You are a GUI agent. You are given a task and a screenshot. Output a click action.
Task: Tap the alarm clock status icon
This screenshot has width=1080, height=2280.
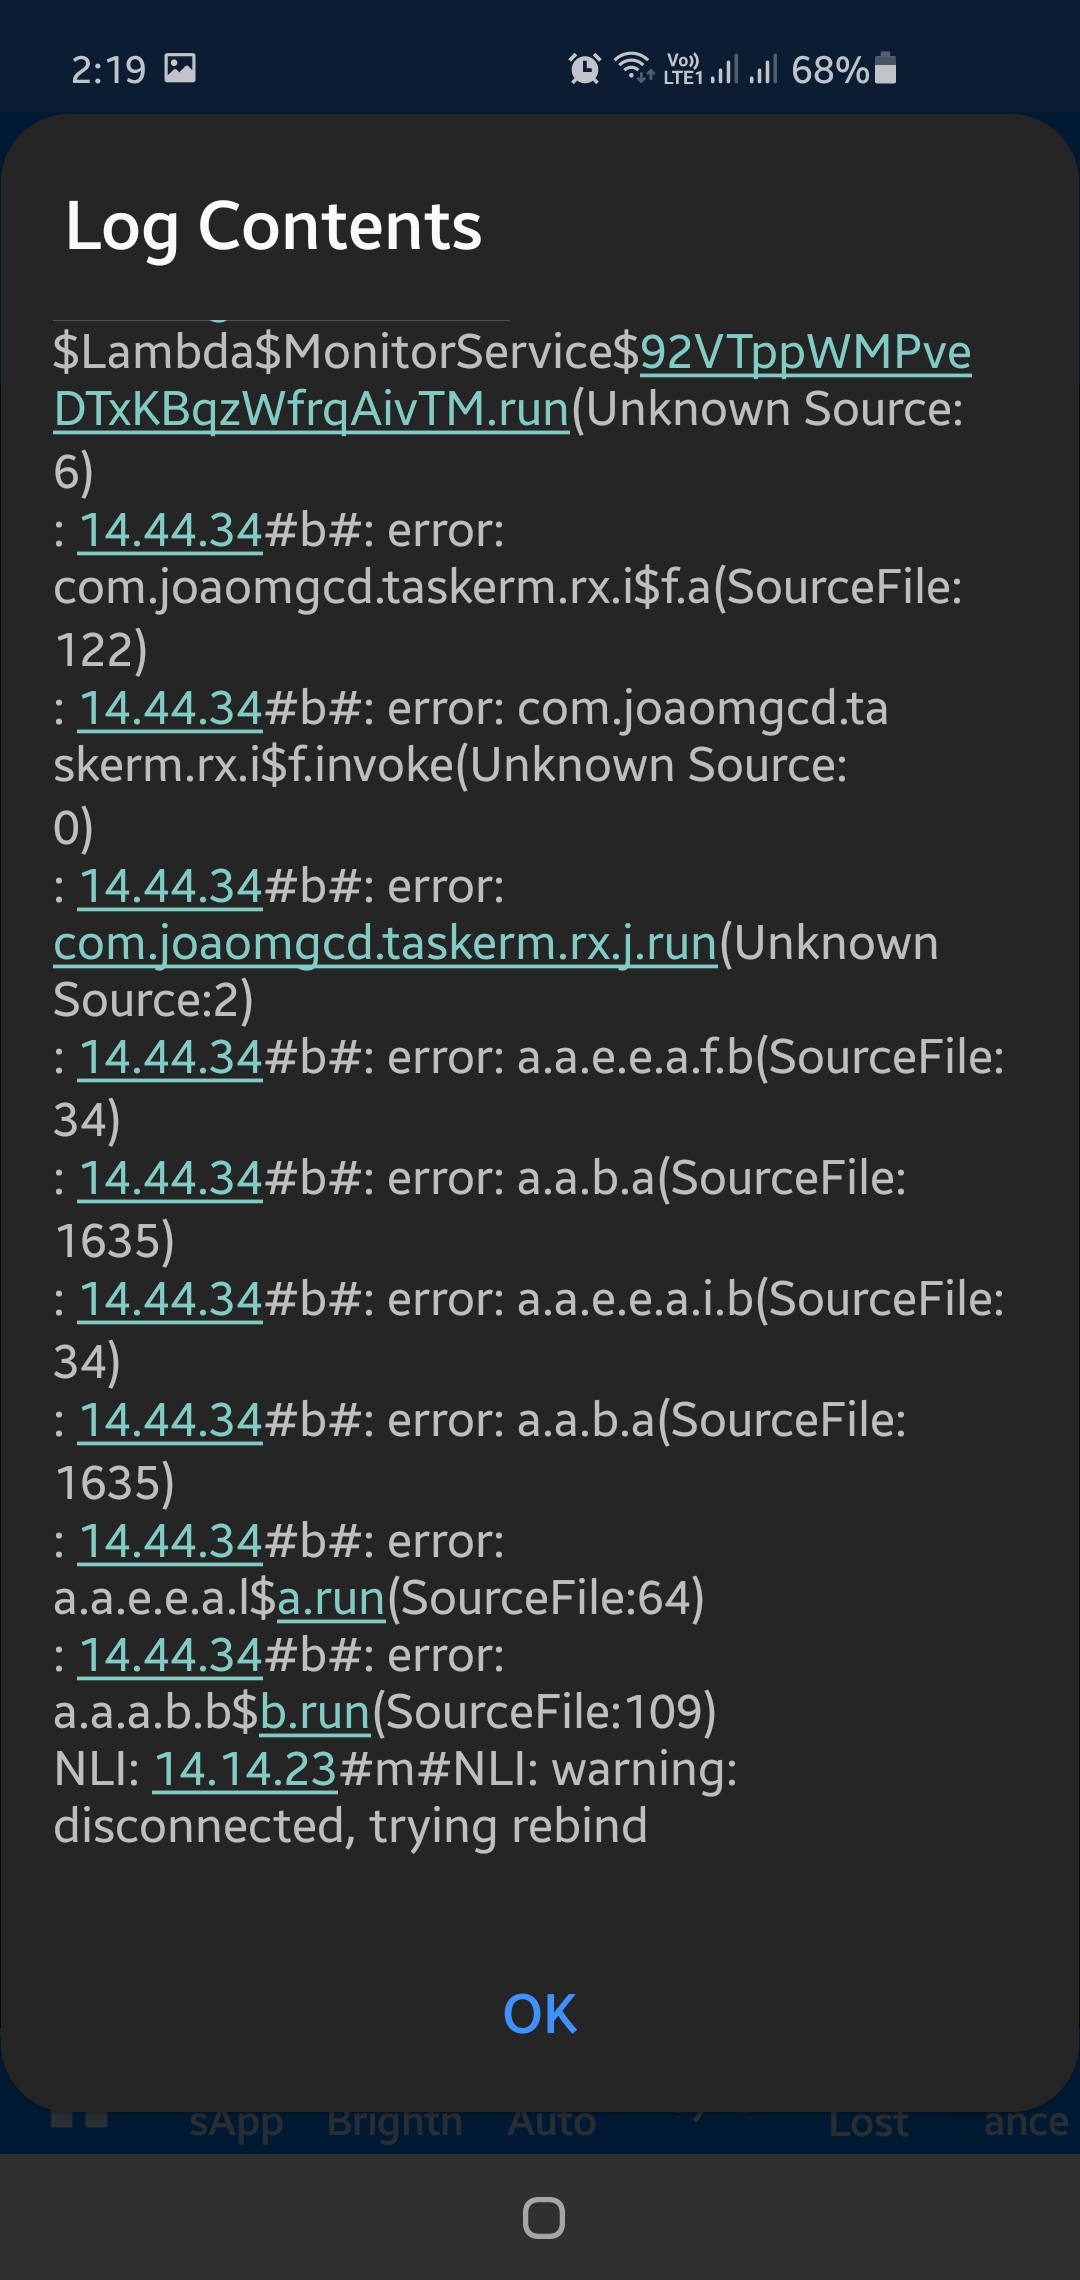tap(584, 69)
